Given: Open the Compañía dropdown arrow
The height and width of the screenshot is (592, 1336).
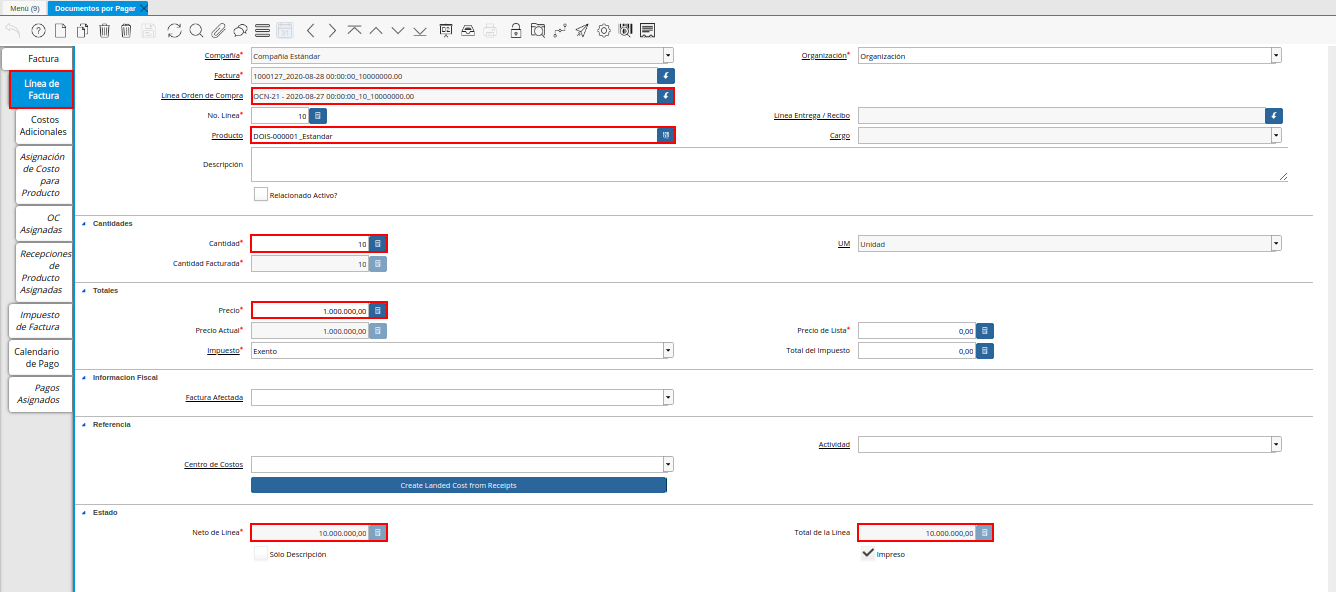Looking at the screenshot, I should [x=668, y=56].
